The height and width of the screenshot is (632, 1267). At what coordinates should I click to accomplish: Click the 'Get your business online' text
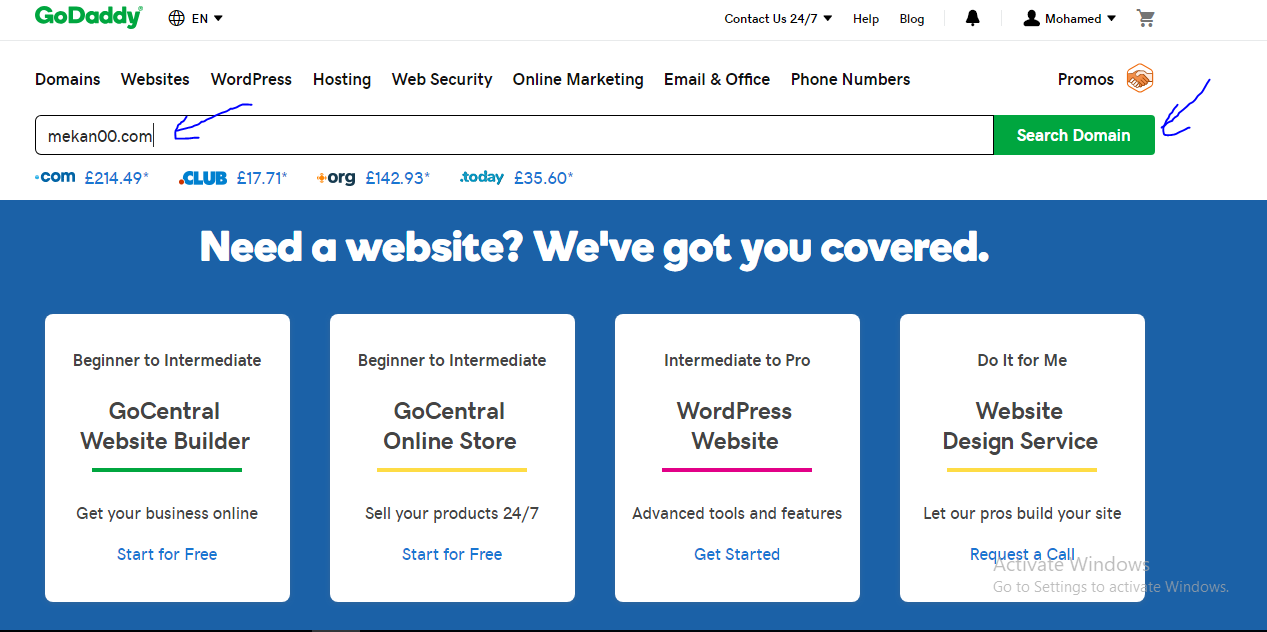[167, 513]
